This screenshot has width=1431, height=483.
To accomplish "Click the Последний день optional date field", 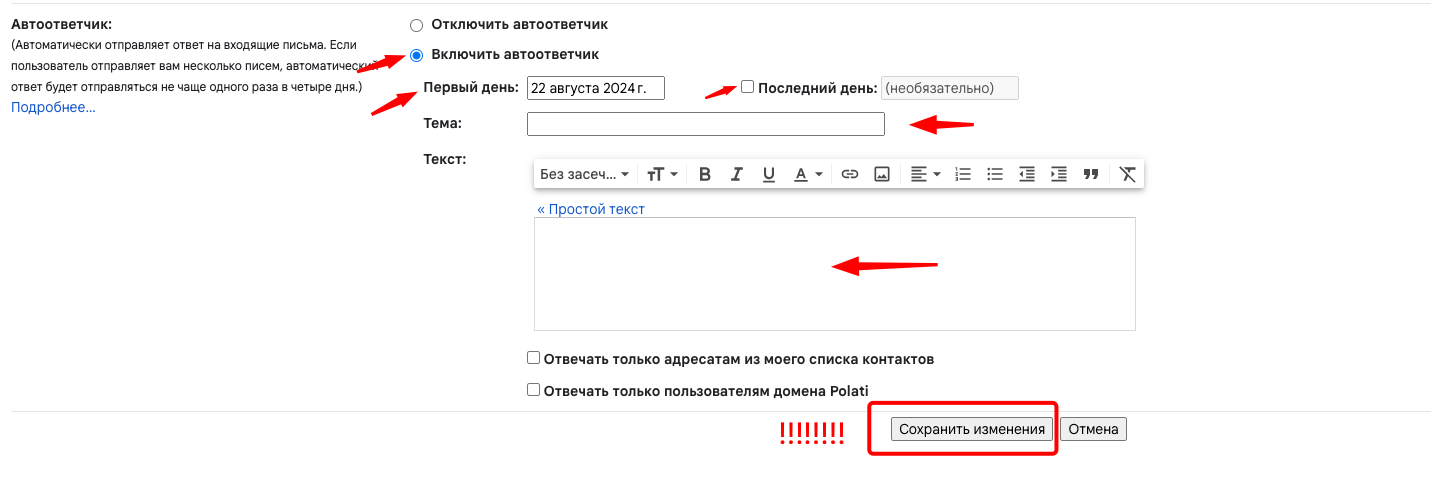I will click(x=949, y=88).
